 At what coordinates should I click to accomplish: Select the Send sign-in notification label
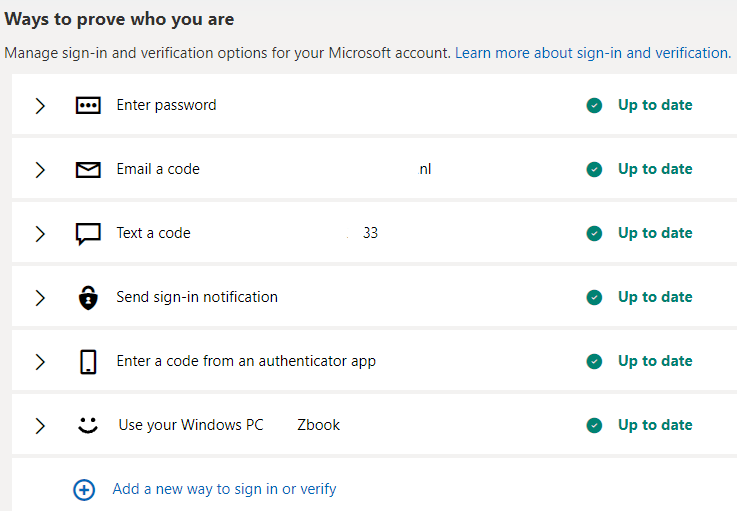[x=197, y=297]
